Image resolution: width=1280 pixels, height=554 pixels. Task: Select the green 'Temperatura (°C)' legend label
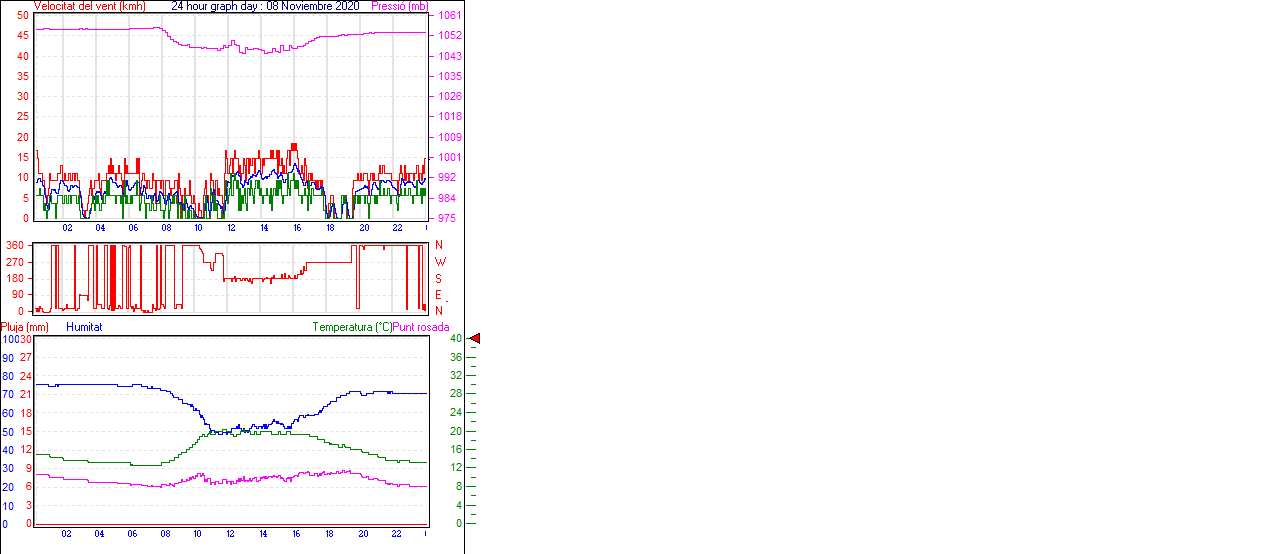click(x=352, y=327)
